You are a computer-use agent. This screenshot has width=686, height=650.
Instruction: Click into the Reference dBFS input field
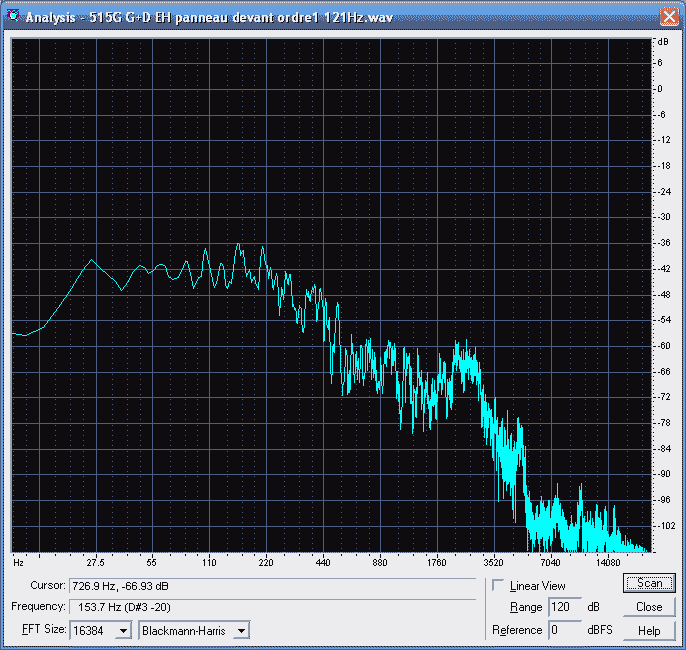(565, 630)
